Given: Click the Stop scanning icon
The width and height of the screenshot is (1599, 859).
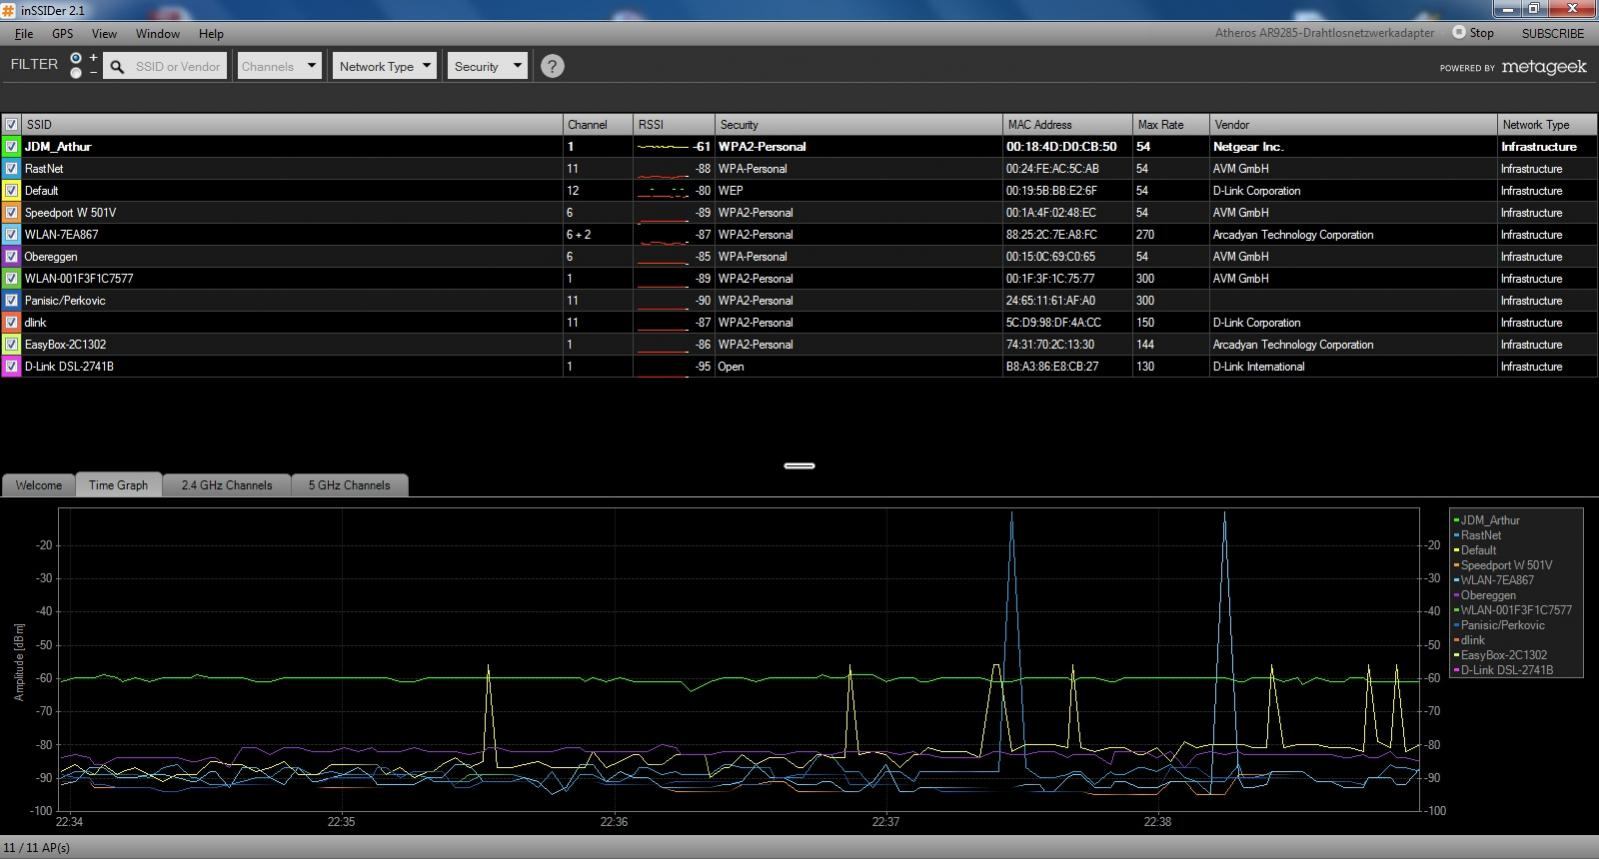Looking at the screenshot, I should click(1458, 32).
